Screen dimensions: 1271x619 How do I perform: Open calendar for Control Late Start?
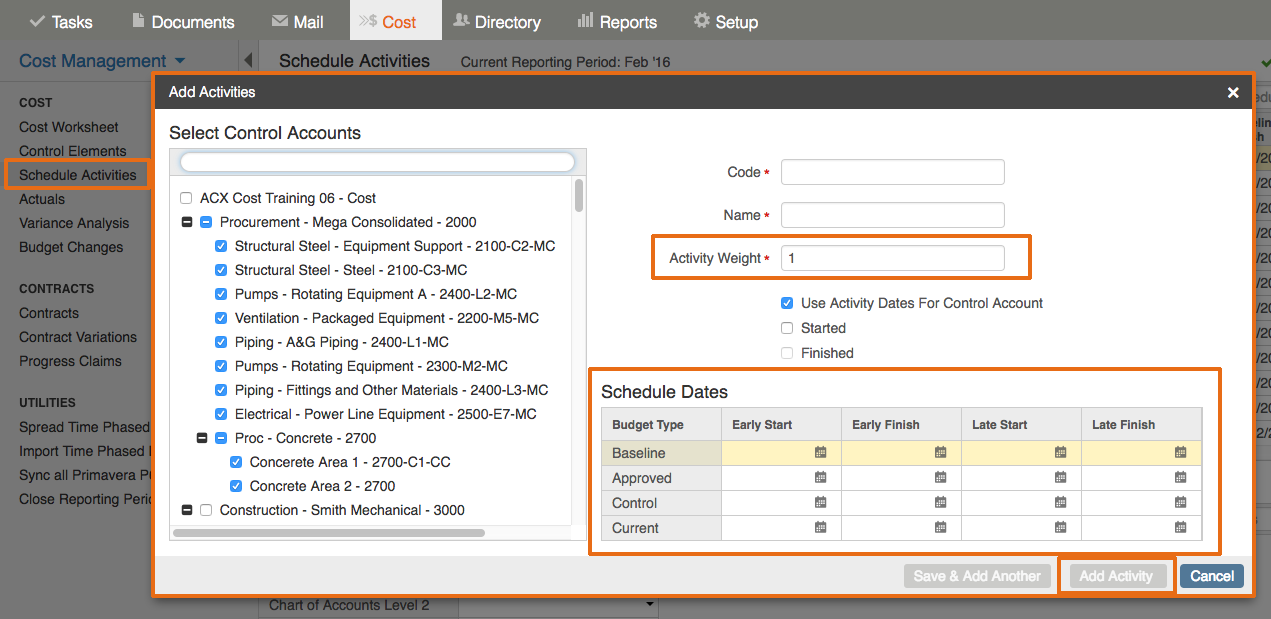pos(1061,503)
